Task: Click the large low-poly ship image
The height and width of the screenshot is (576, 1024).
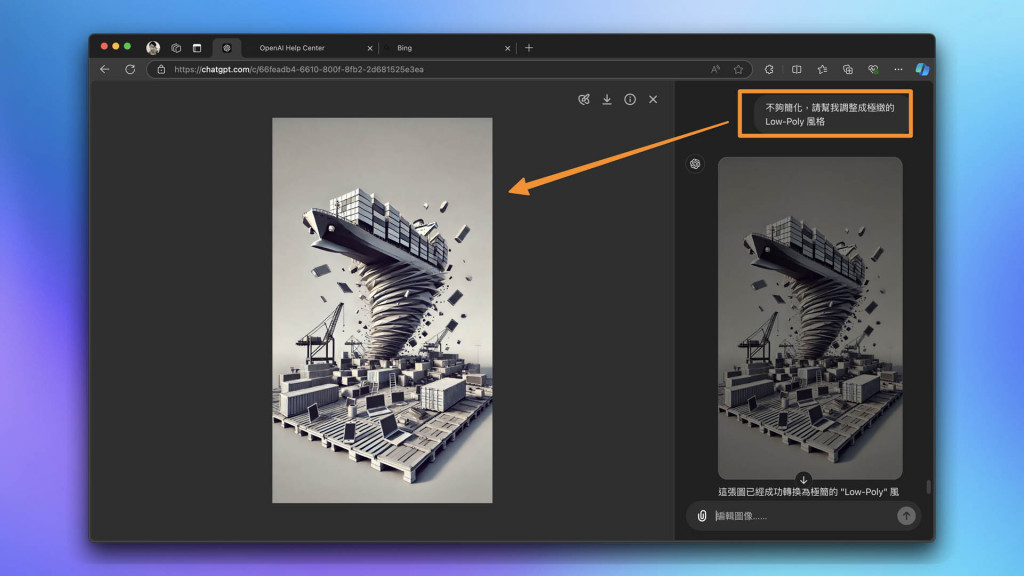Action: click(382, 310)
